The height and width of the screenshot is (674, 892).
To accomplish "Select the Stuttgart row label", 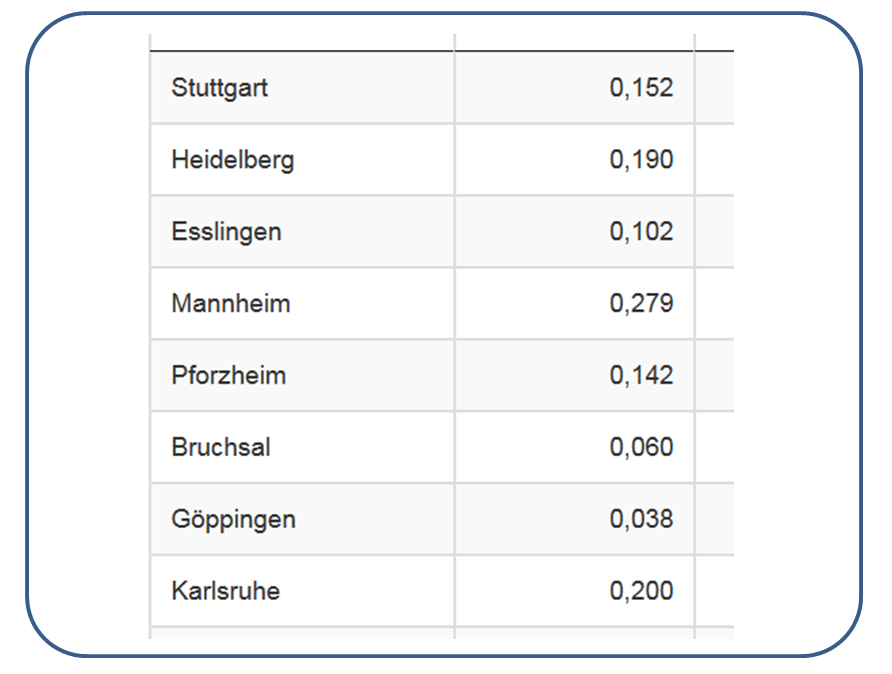I will (x=303, y=88).
